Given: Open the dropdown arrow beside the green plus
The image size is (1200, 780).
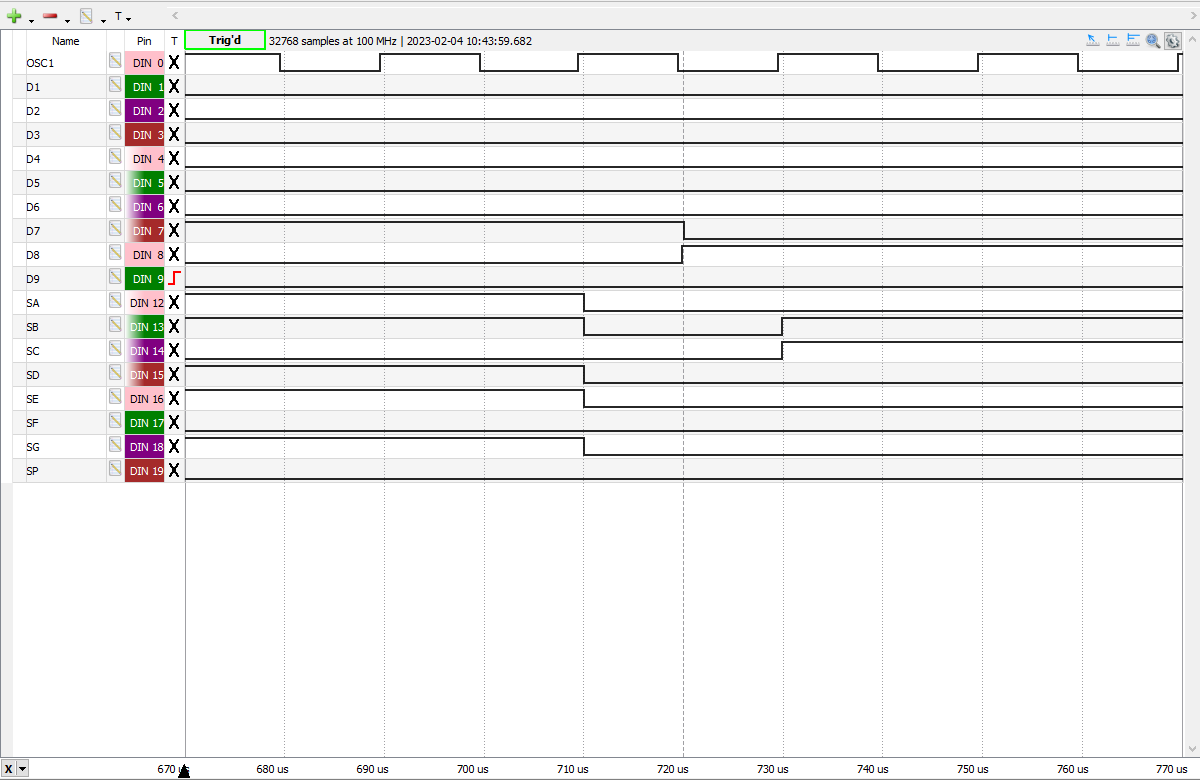Looking at the screenshot, I should [30, 19].
